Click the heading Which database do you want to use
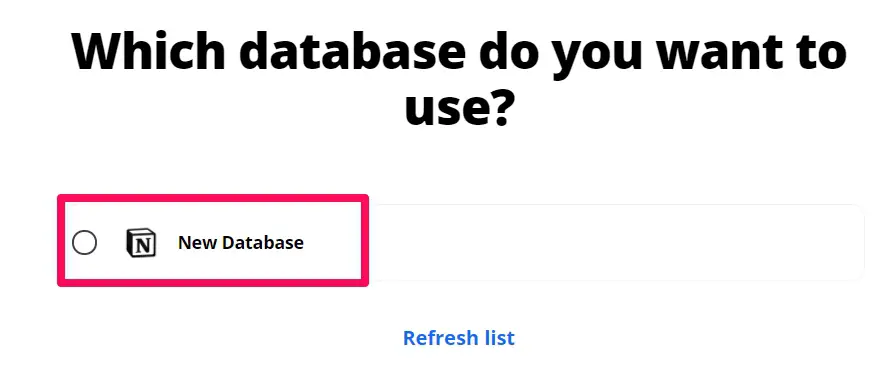 tap(459, 78)
